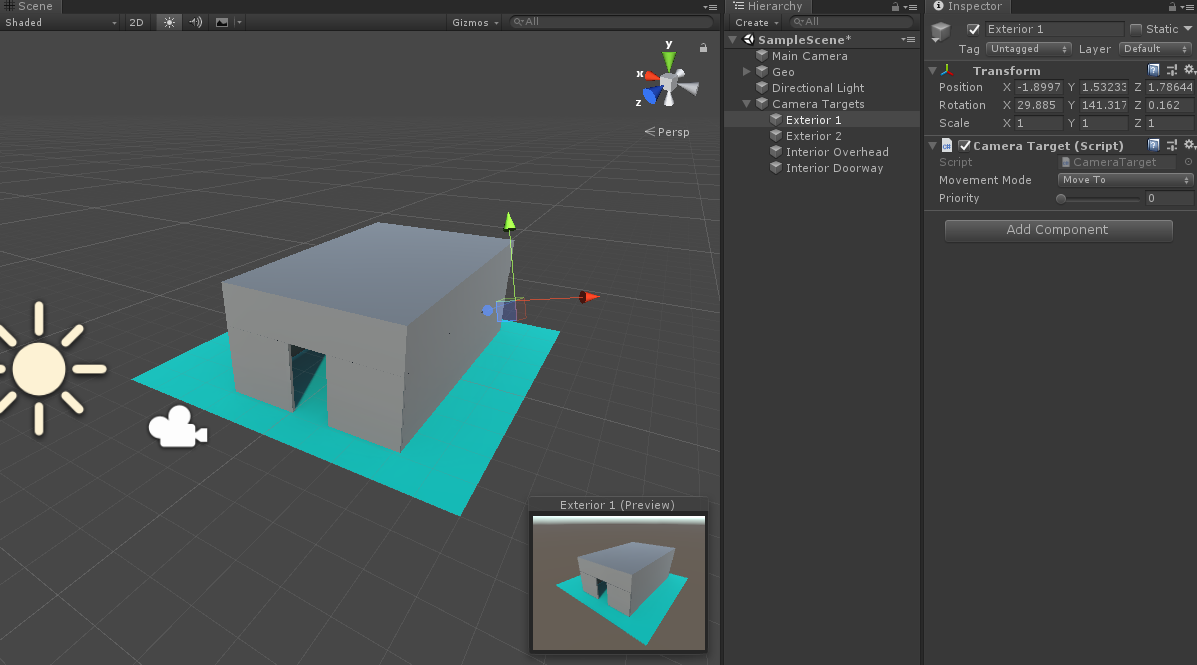
Task: Collapse the SampleScene root
Action: (733, 40)
